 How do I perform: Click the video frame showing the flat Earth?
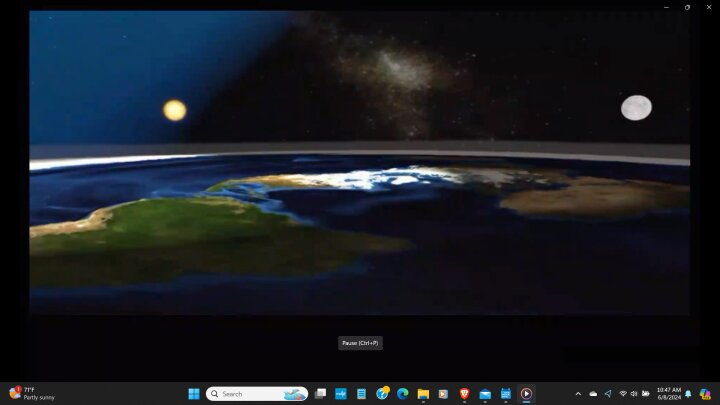pyautogui.click(x=360, y=163)
